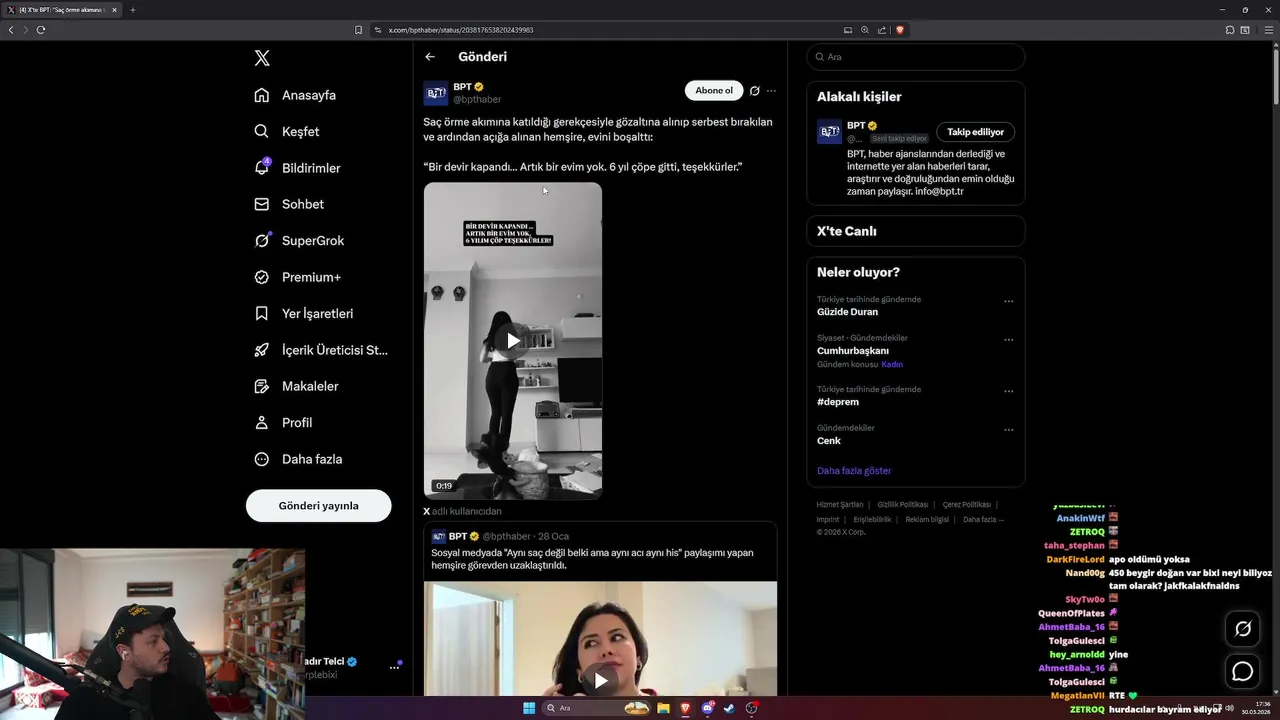
Task: Click the İçerik Üreticisi rocket icon
Action: (x=262, y=350)
